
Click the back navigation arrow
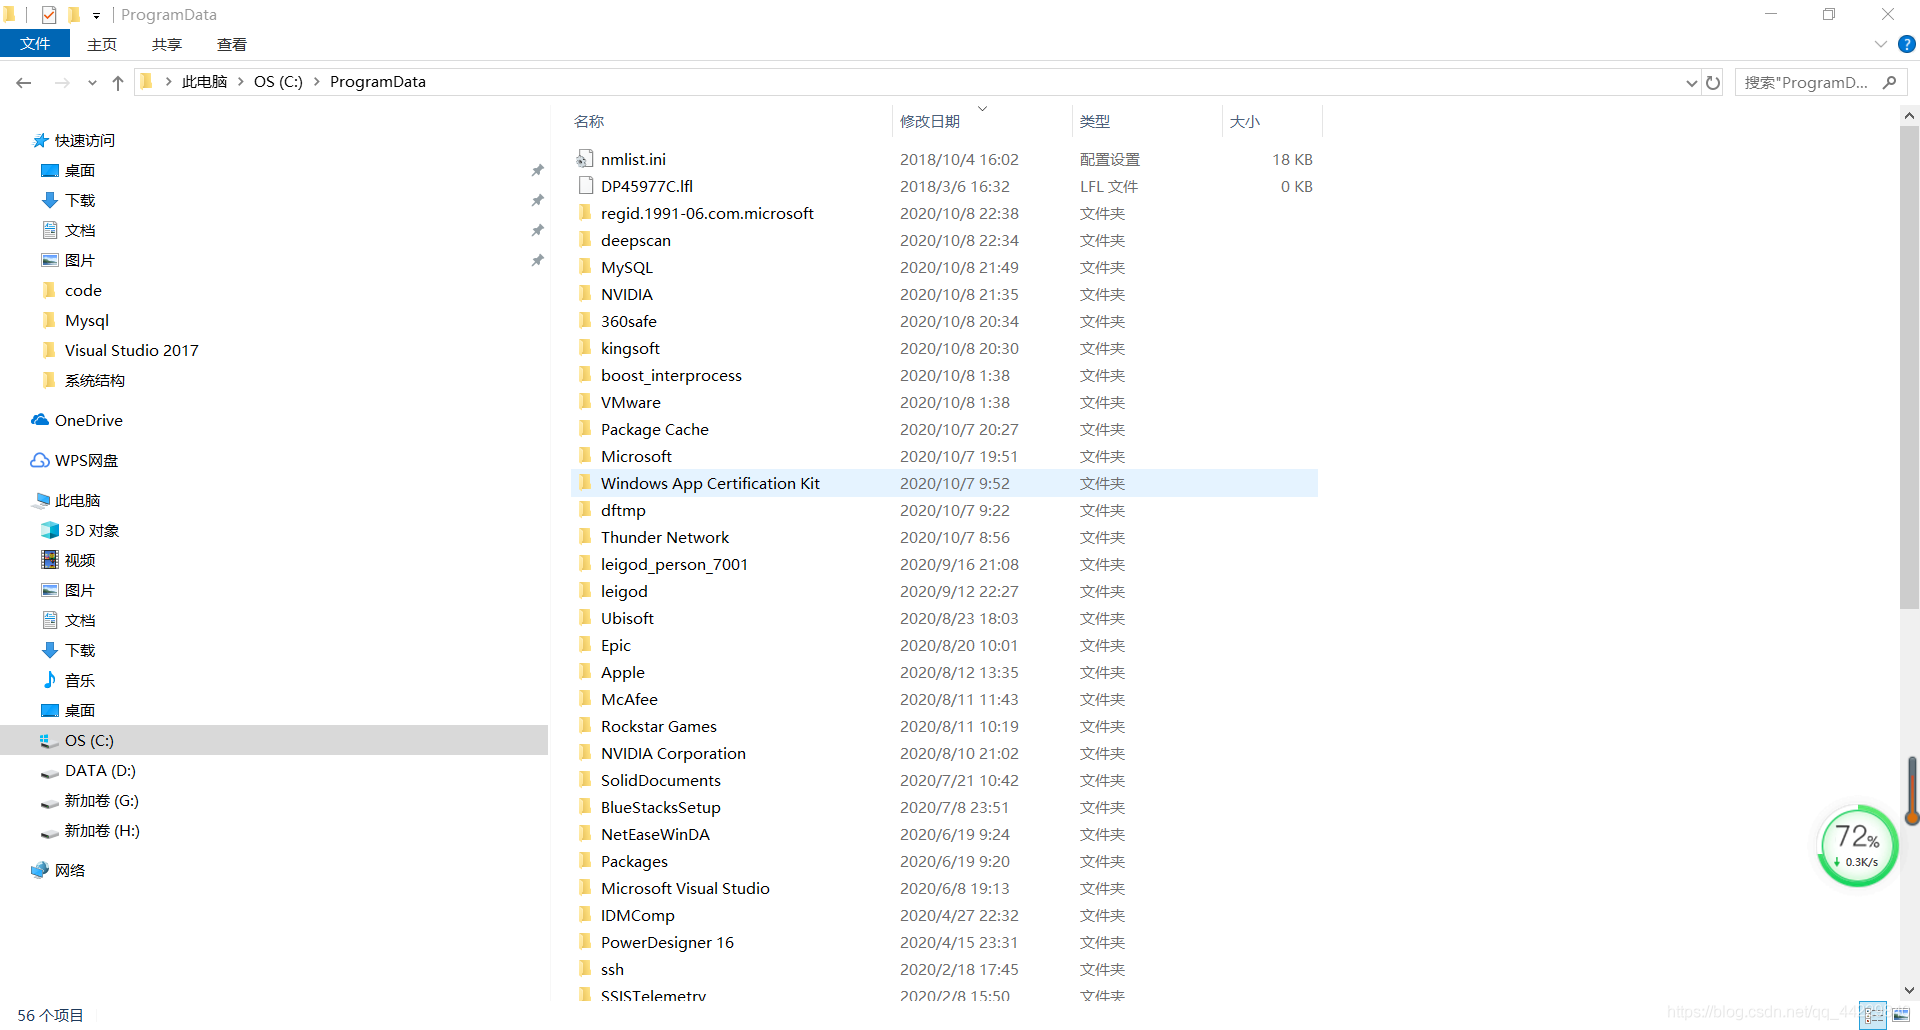(x=24, y=83)
